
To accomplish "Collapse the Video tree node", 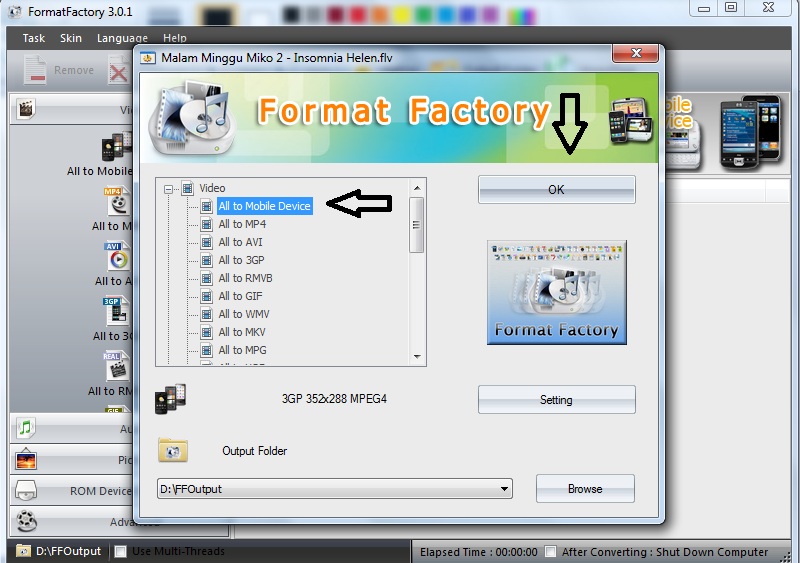I will (x=168, y=189).
